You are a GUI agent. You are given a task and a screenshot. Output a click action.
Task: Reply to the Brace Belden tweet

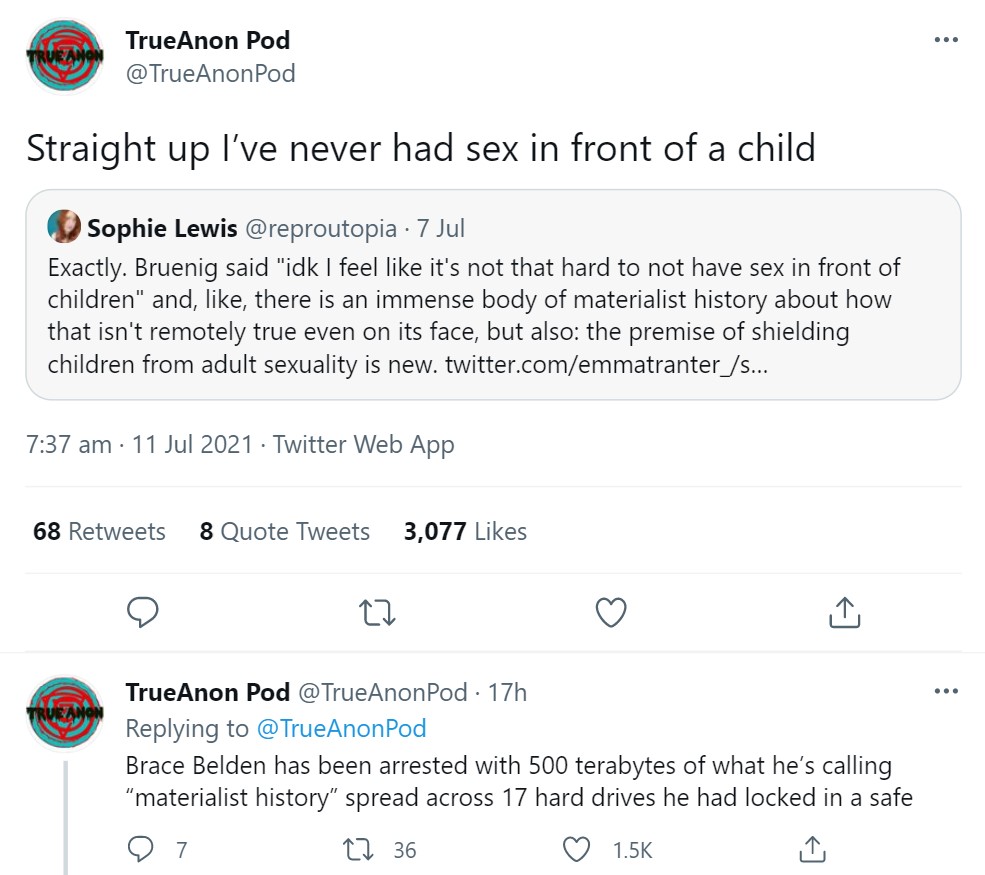tap(144, 850)
